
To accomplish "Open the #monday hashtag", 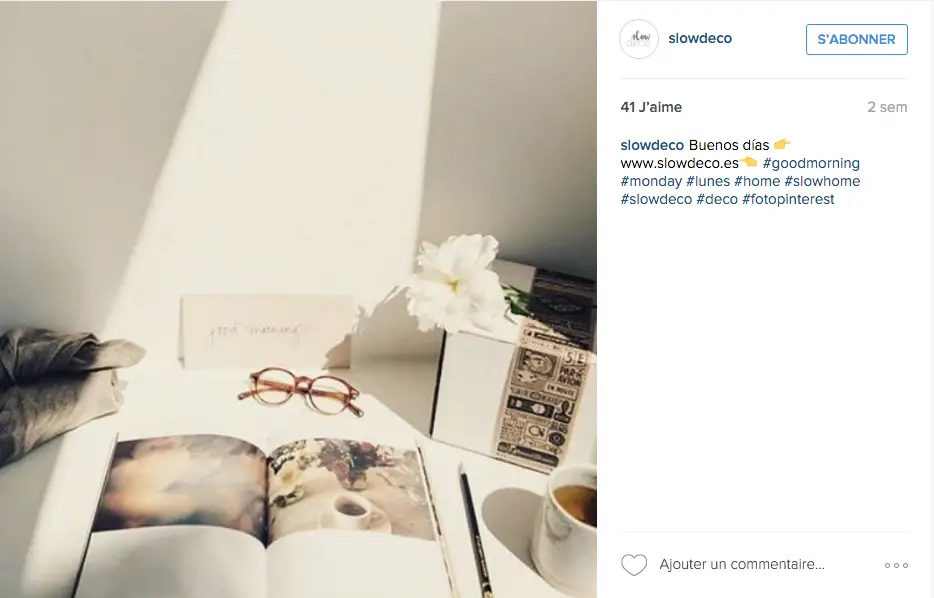I will click(651, 181).
